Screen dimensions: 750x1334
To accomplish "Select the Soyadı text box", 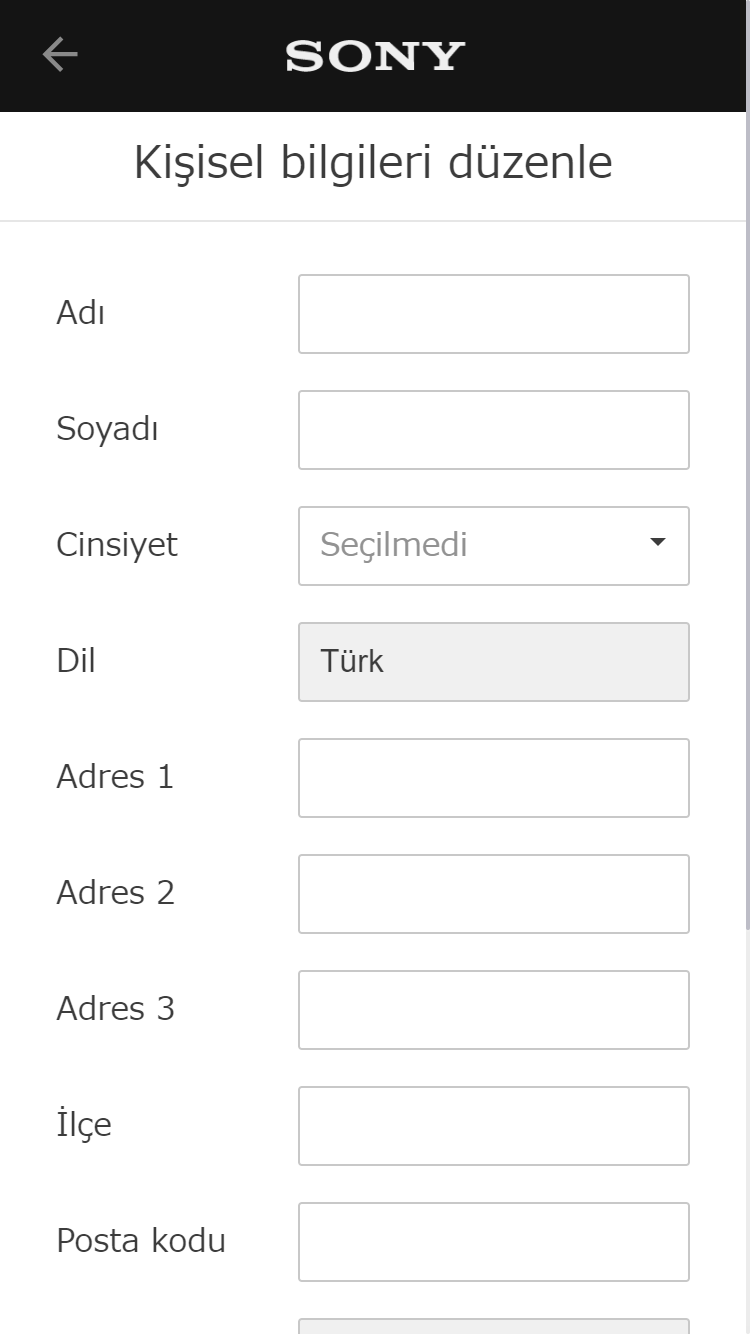I will click(x=493, y=429).
